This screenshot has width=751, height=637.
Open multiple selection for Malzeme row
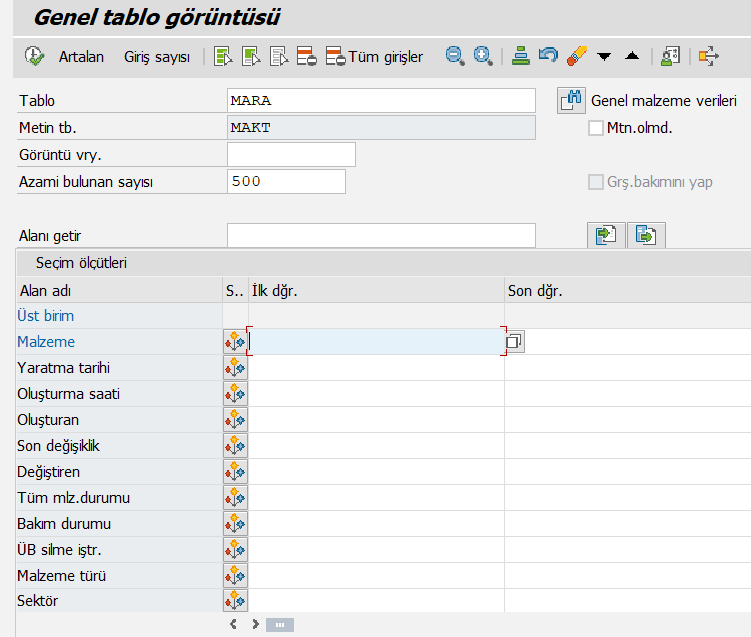coord(514,342)
